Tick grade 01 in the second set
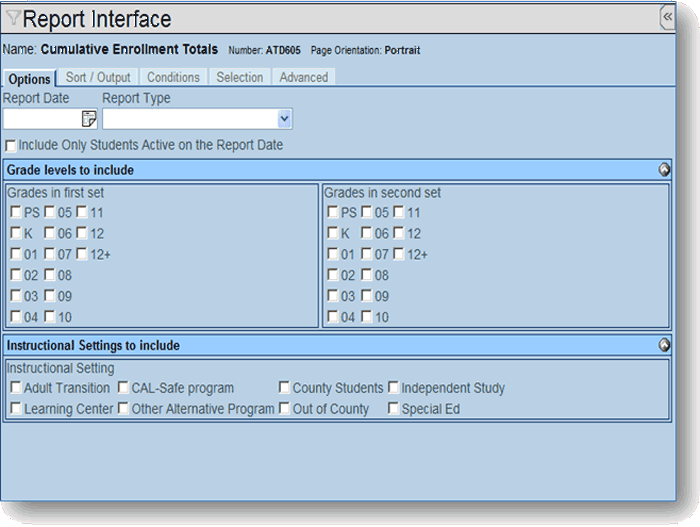The width and height of the screenshot is (700, 527). (333, 254)
